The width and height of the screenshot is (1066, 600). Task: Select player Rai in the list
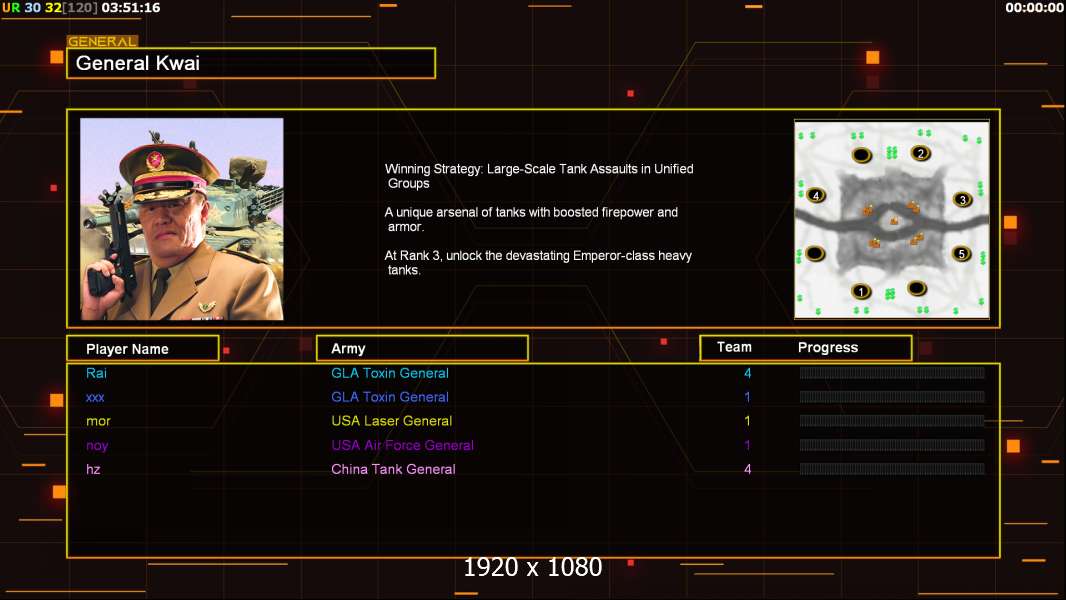click(96, 373)
